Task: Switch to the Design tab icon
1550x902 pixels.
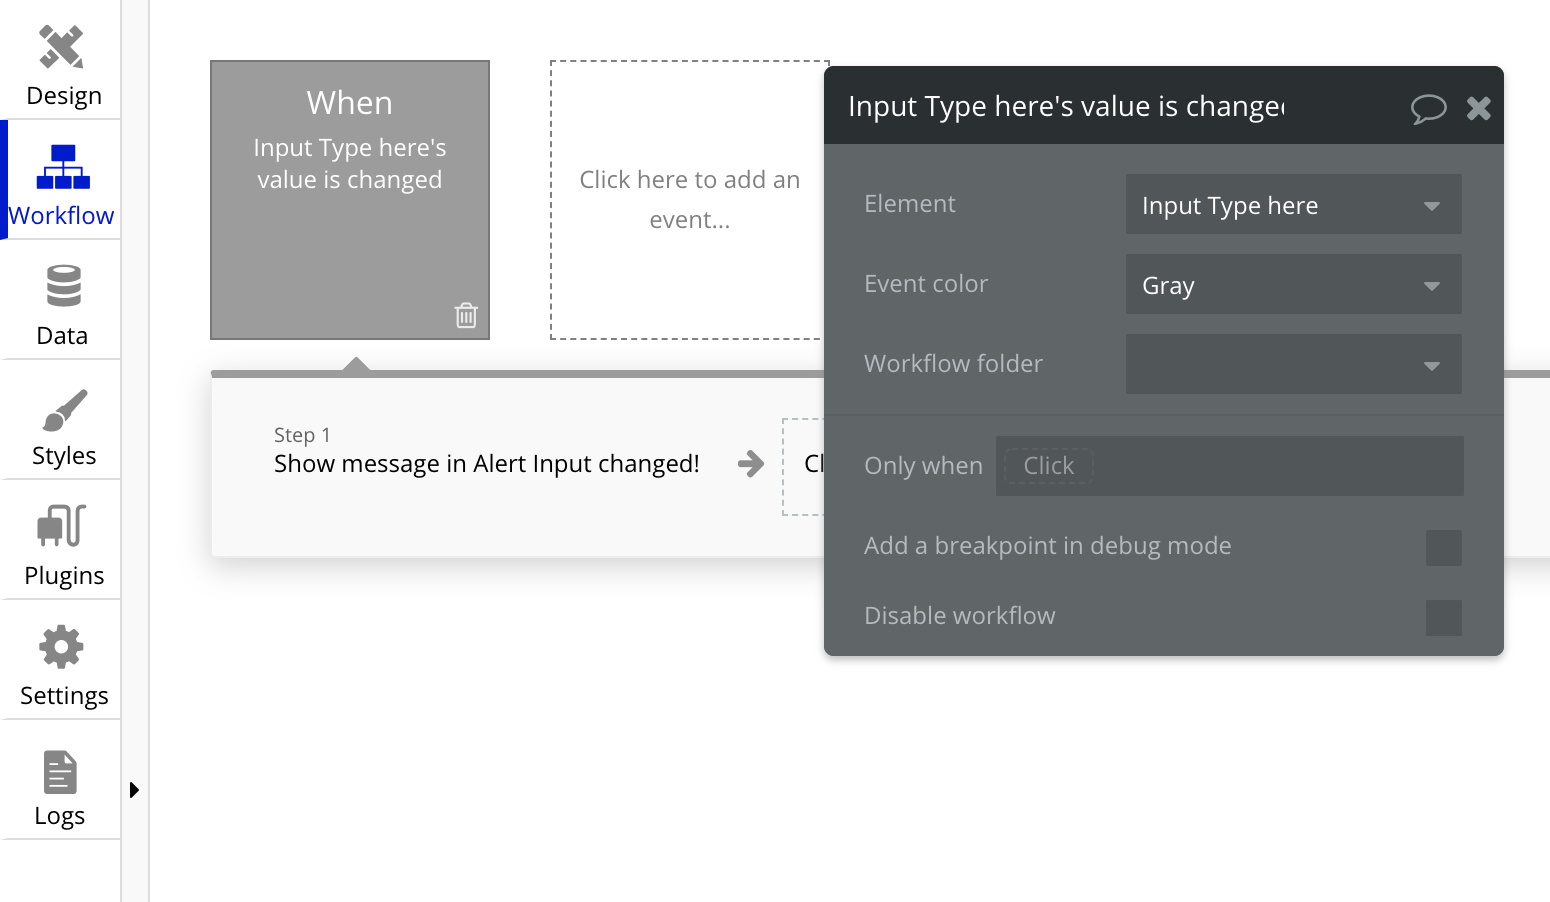Action: [62, 62]
